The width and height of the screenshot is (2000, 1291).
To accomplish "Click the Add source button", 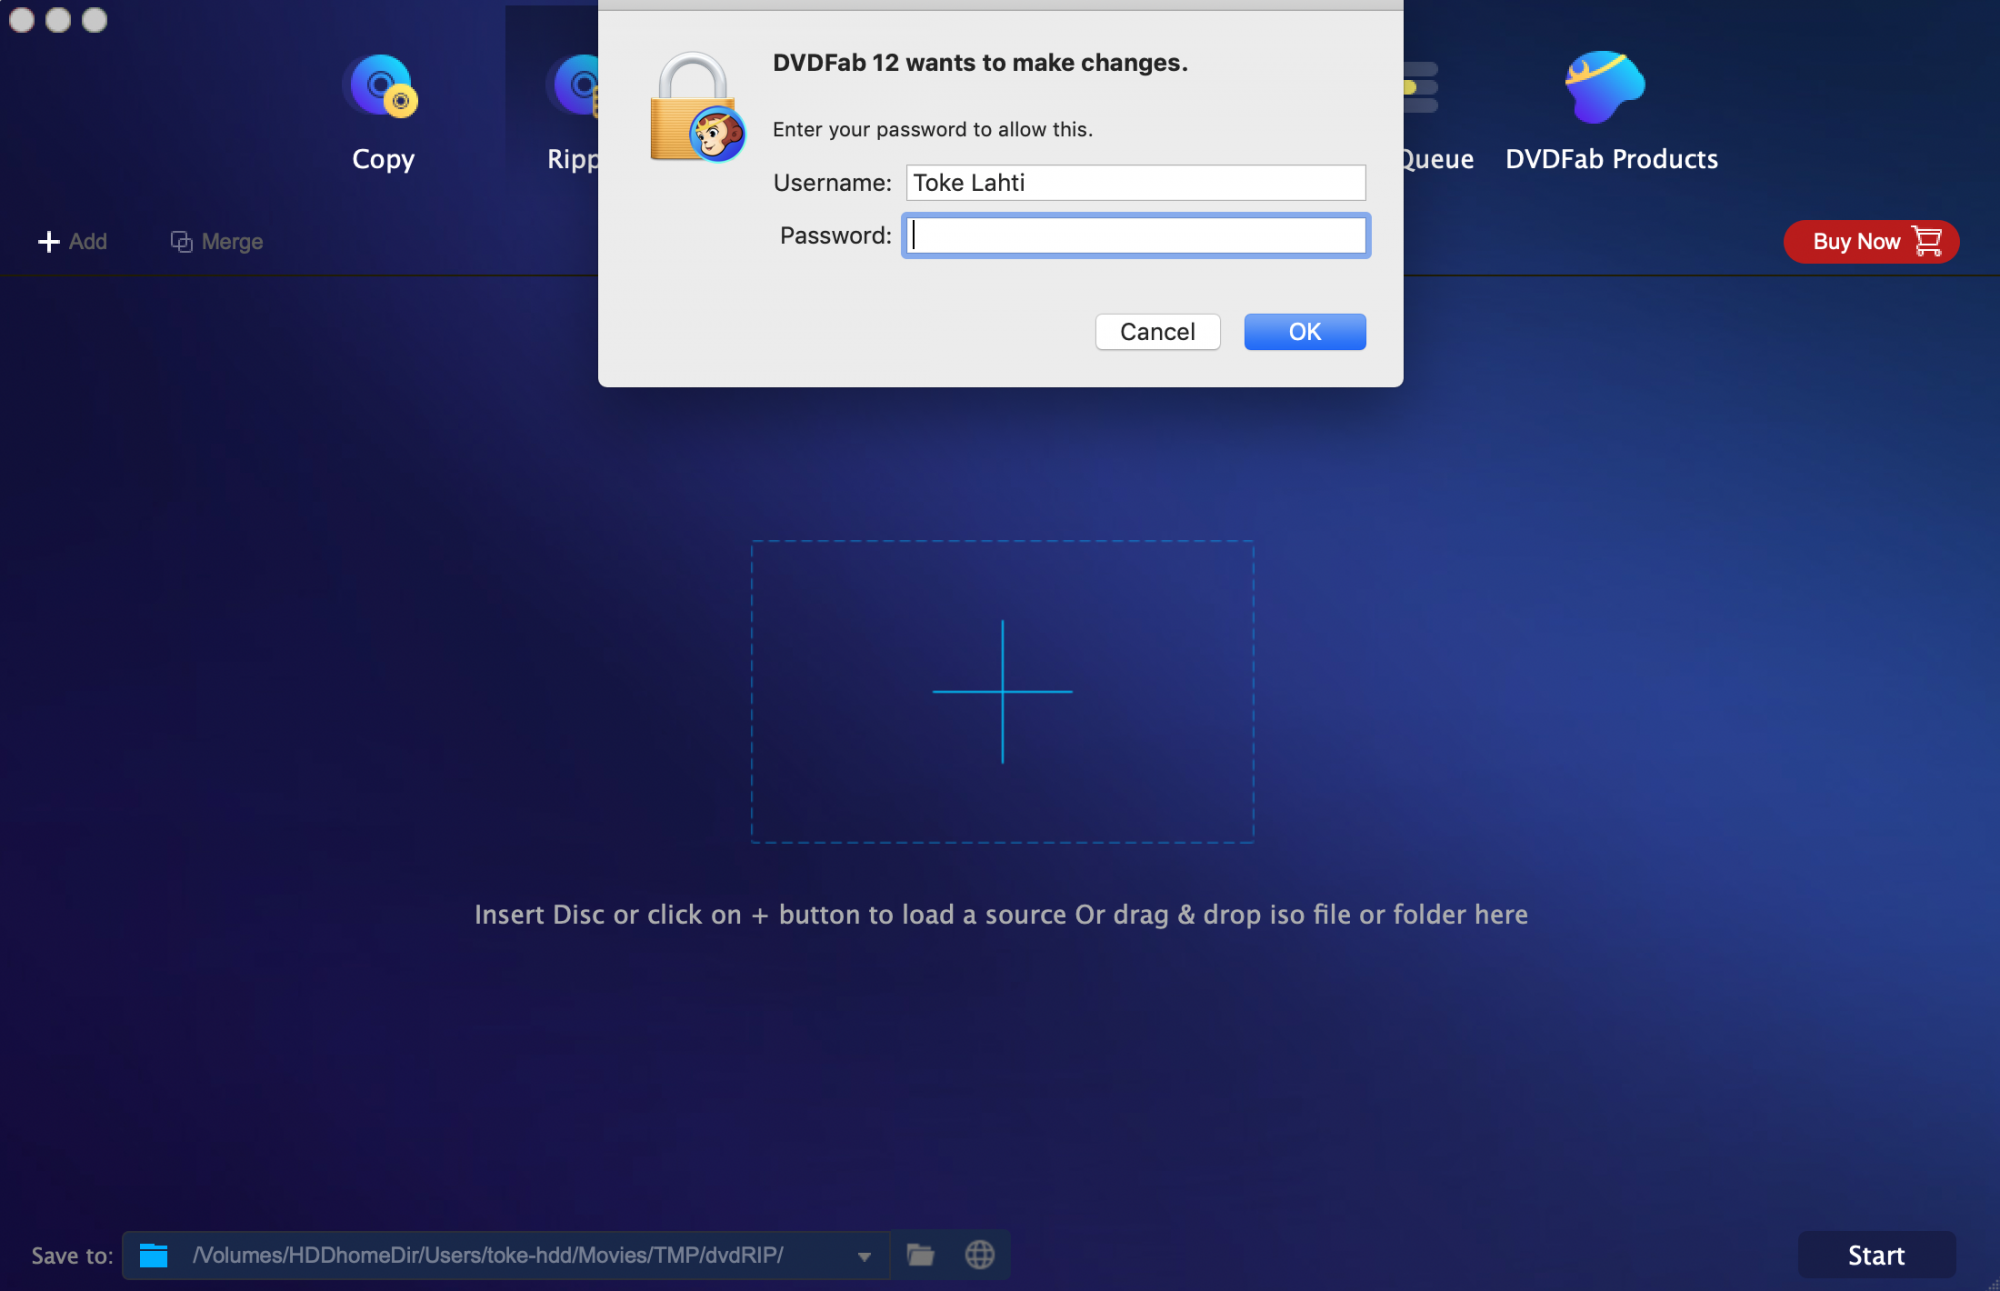I will (72, 242).
